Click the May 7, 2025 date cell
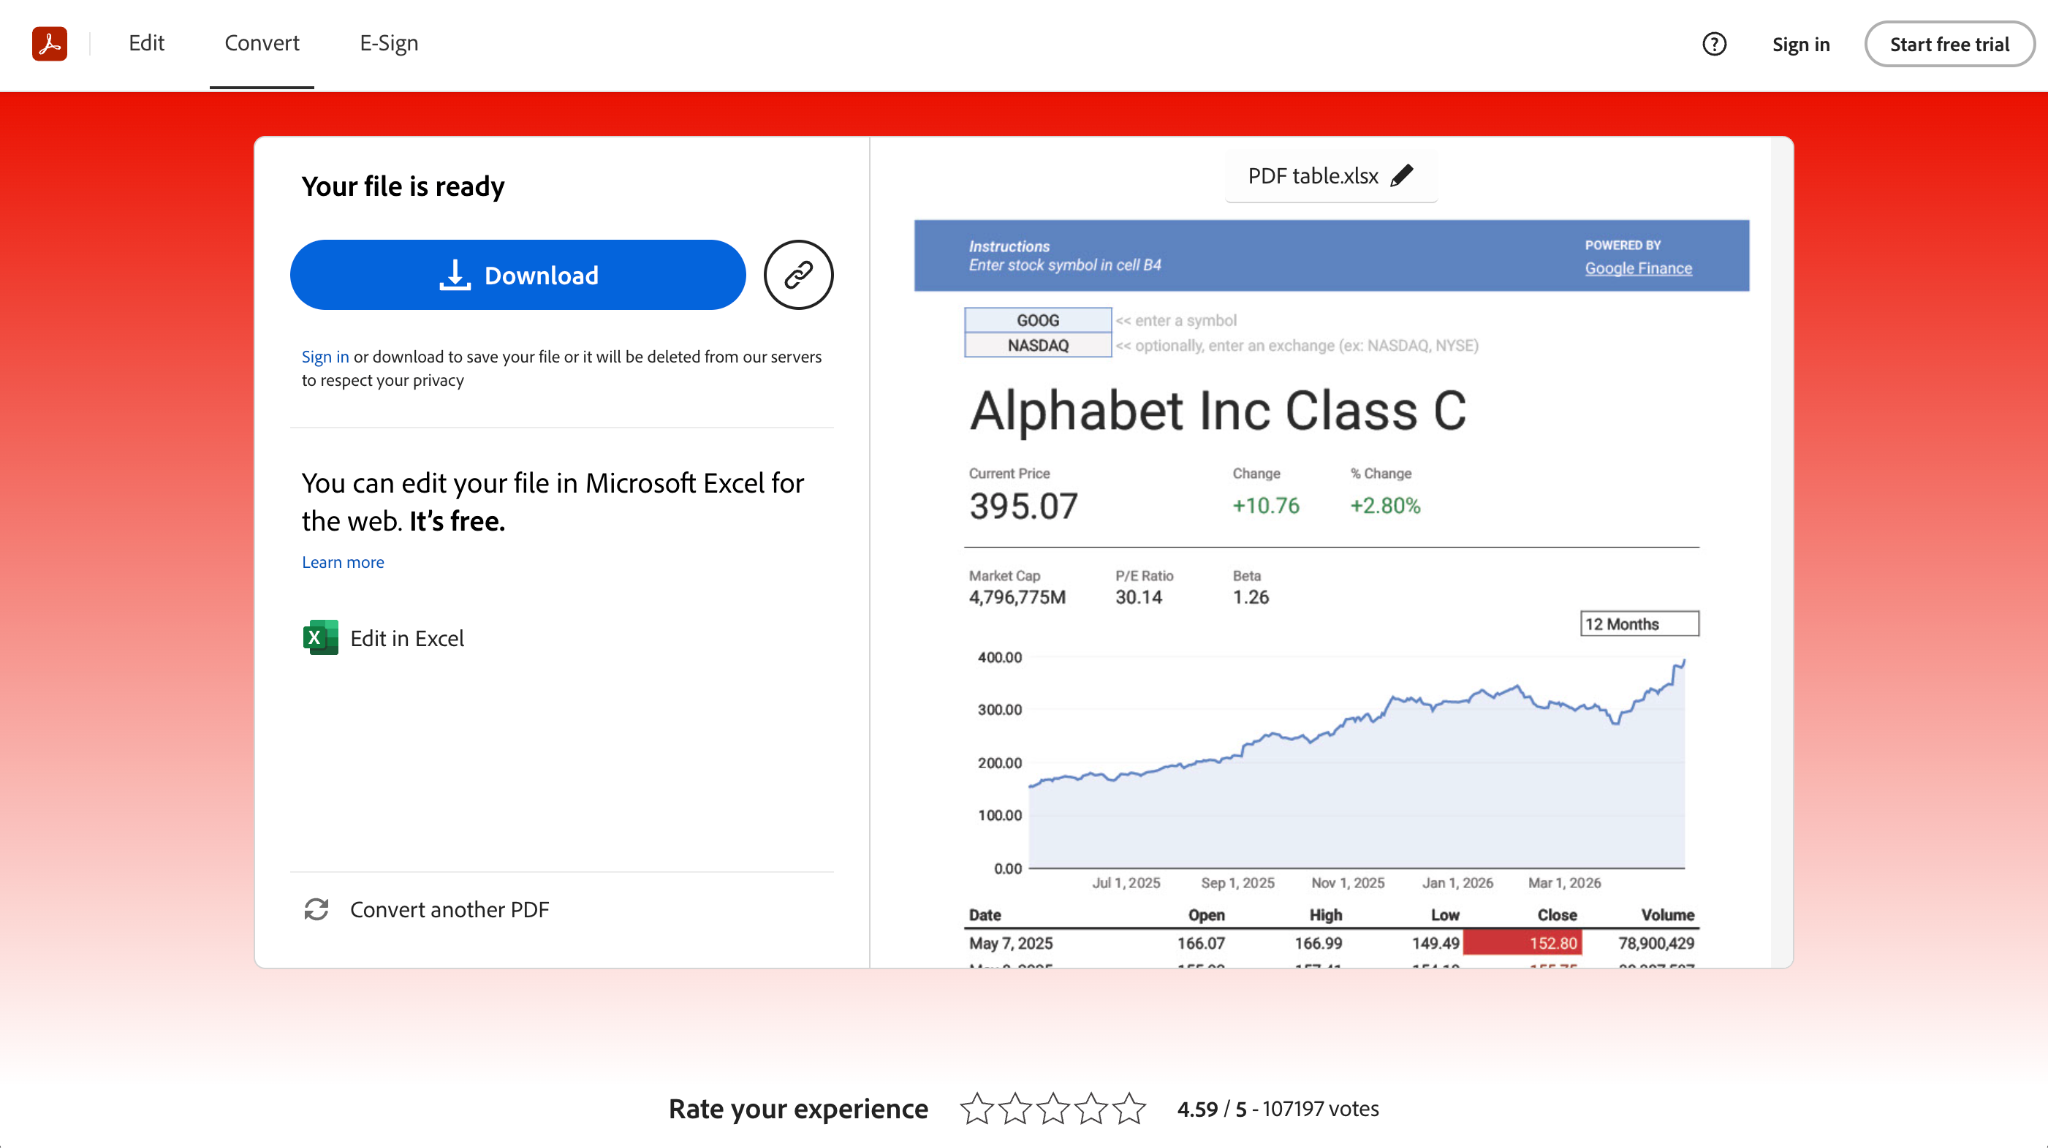The height and width of the screenshot is (1148, 2048). click(1011, 943)
